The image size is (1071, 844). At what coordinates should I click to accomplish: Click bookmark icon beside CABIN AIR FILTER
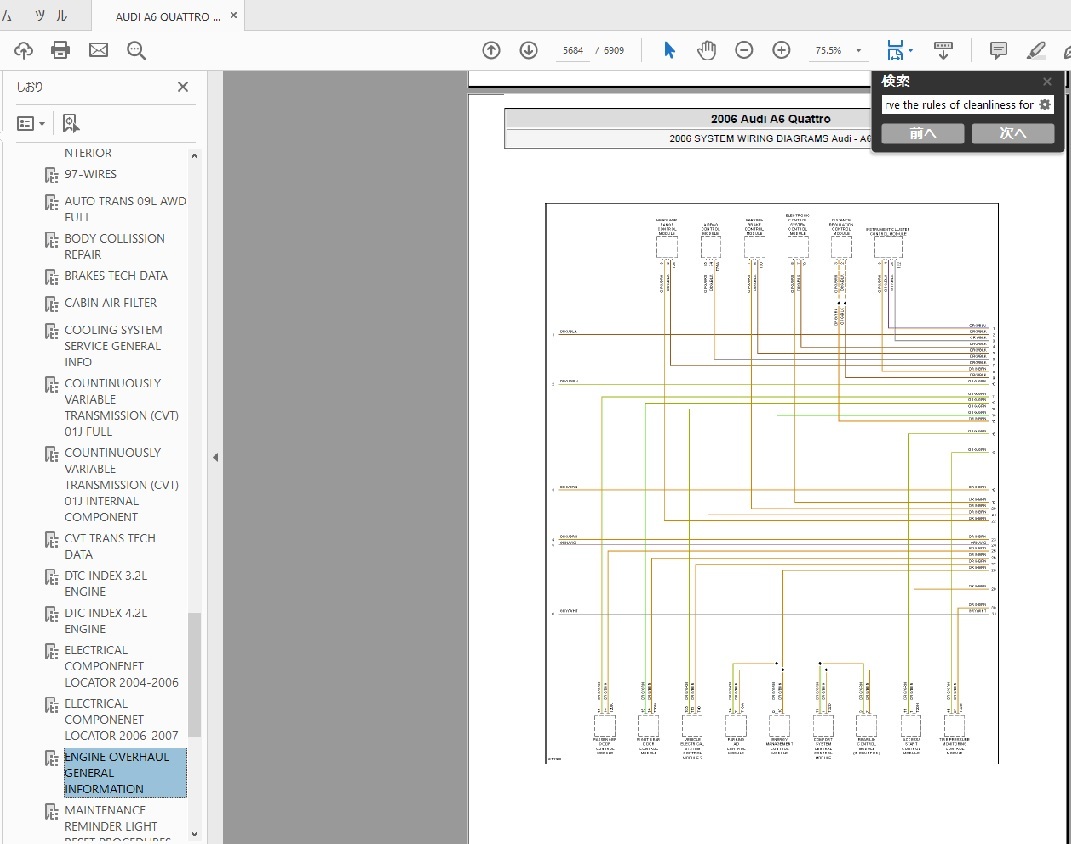[x=52, y=304]
